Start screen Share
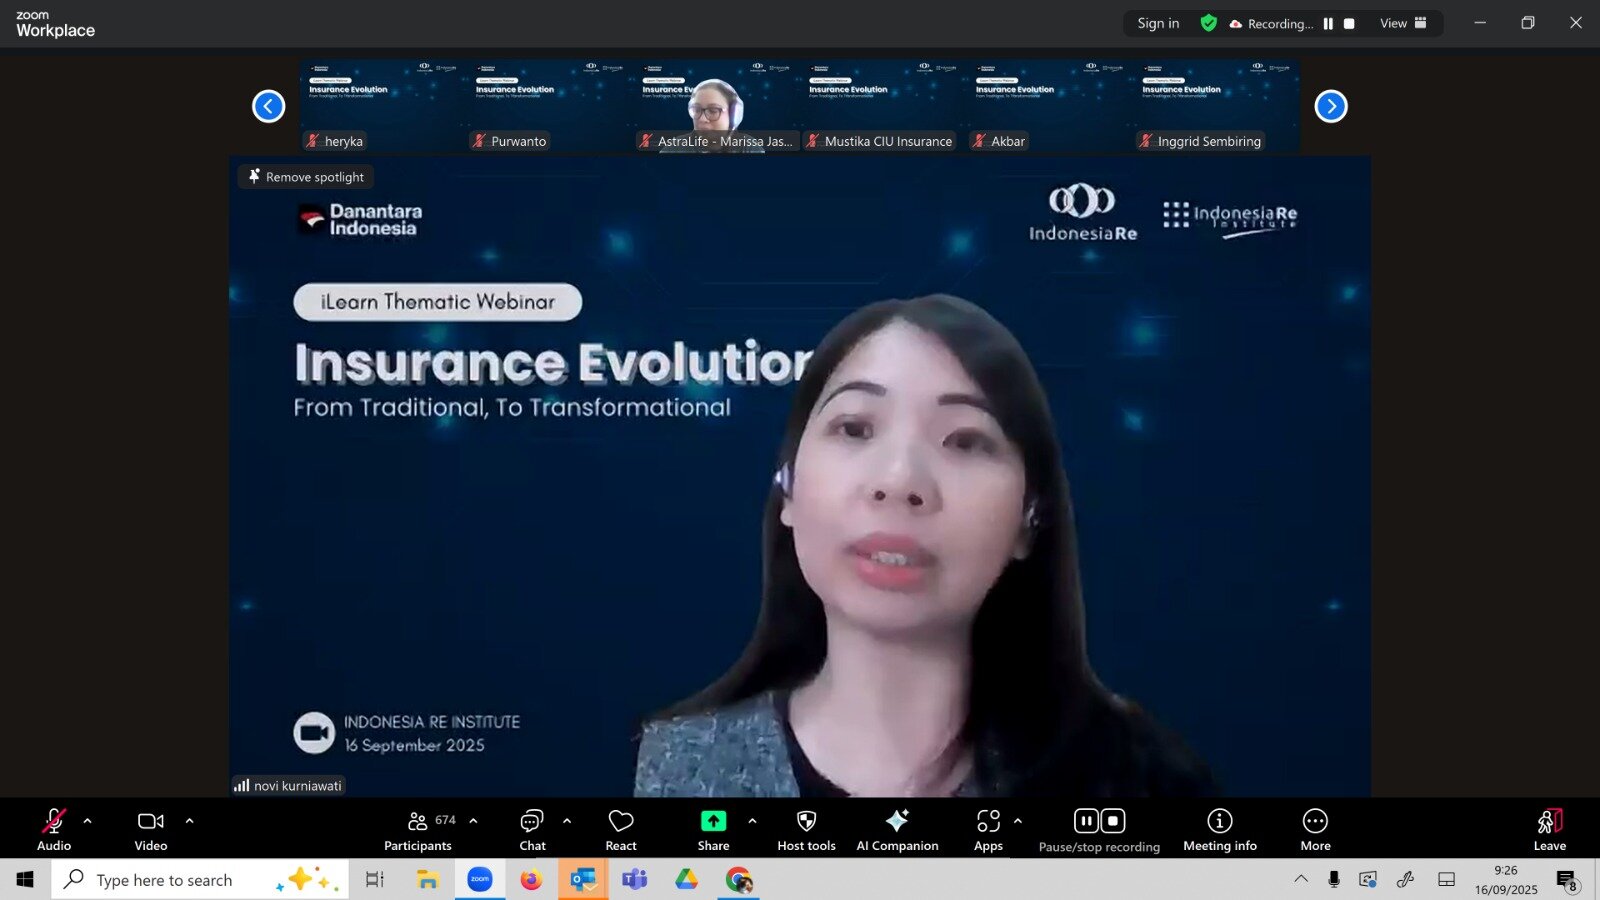Image resolution: width=1600 pixels, height=900 pixels. (713, 829)
